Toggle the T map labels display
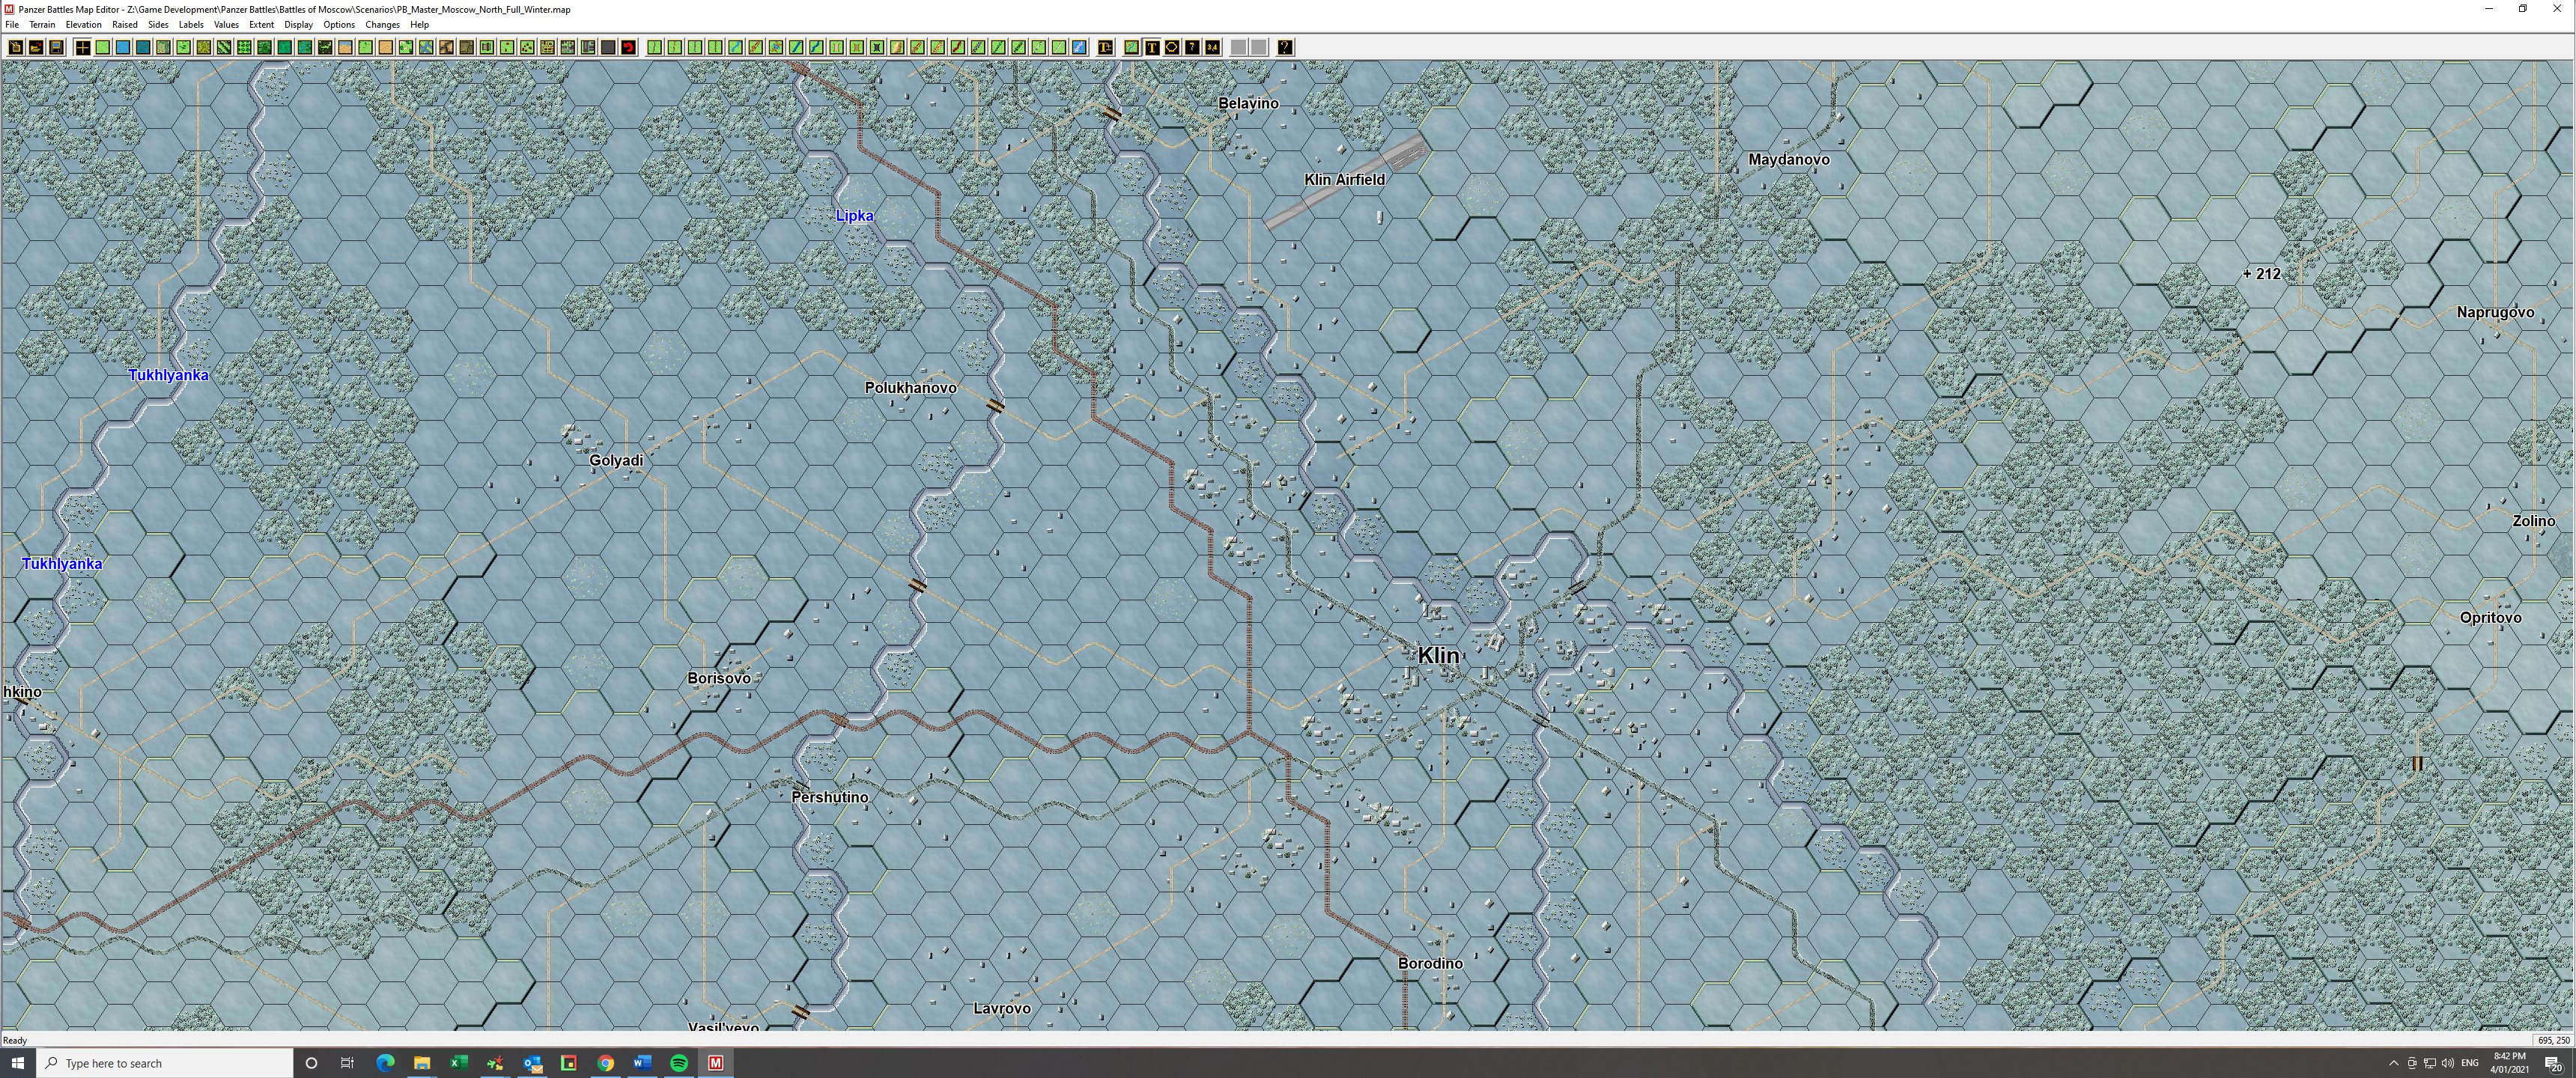 (1151, 47)
